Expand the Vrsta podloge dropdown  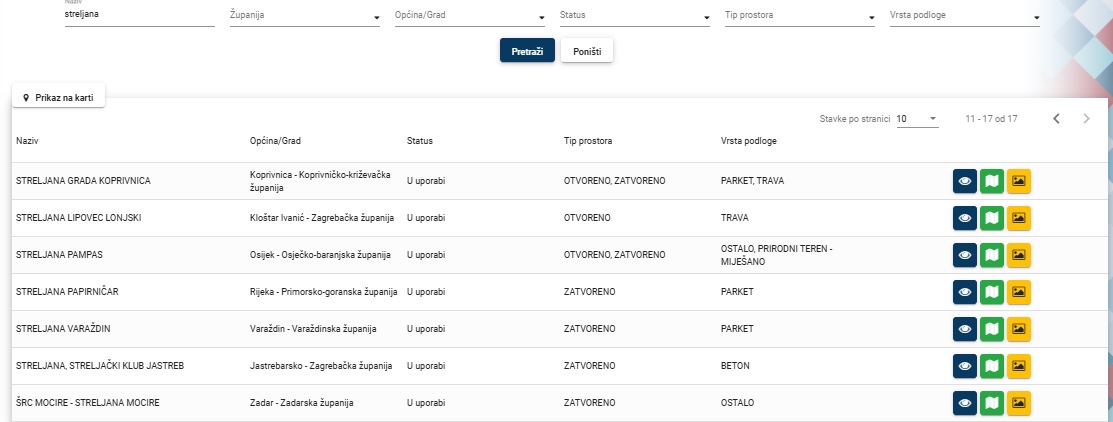pyautogui.click(x=965, y=17)
